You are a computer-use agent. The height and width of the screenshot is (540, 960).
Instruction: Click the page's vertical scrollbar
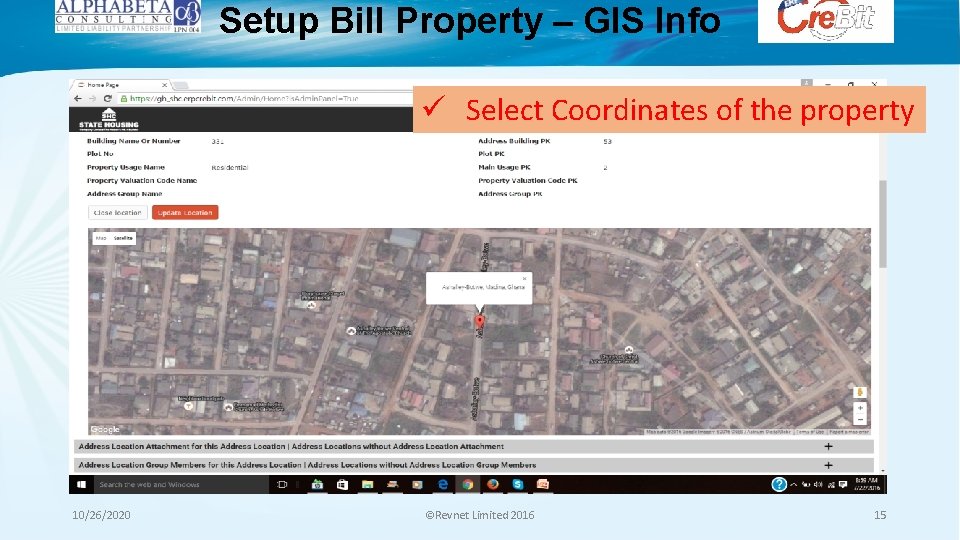(x=882, y=223)
